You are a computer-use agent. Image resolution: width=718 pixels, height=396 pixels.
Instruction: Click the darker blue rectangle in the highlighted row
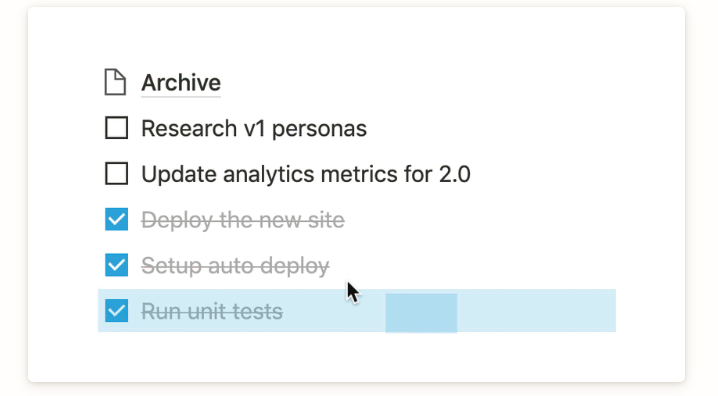tap(421, 313)
